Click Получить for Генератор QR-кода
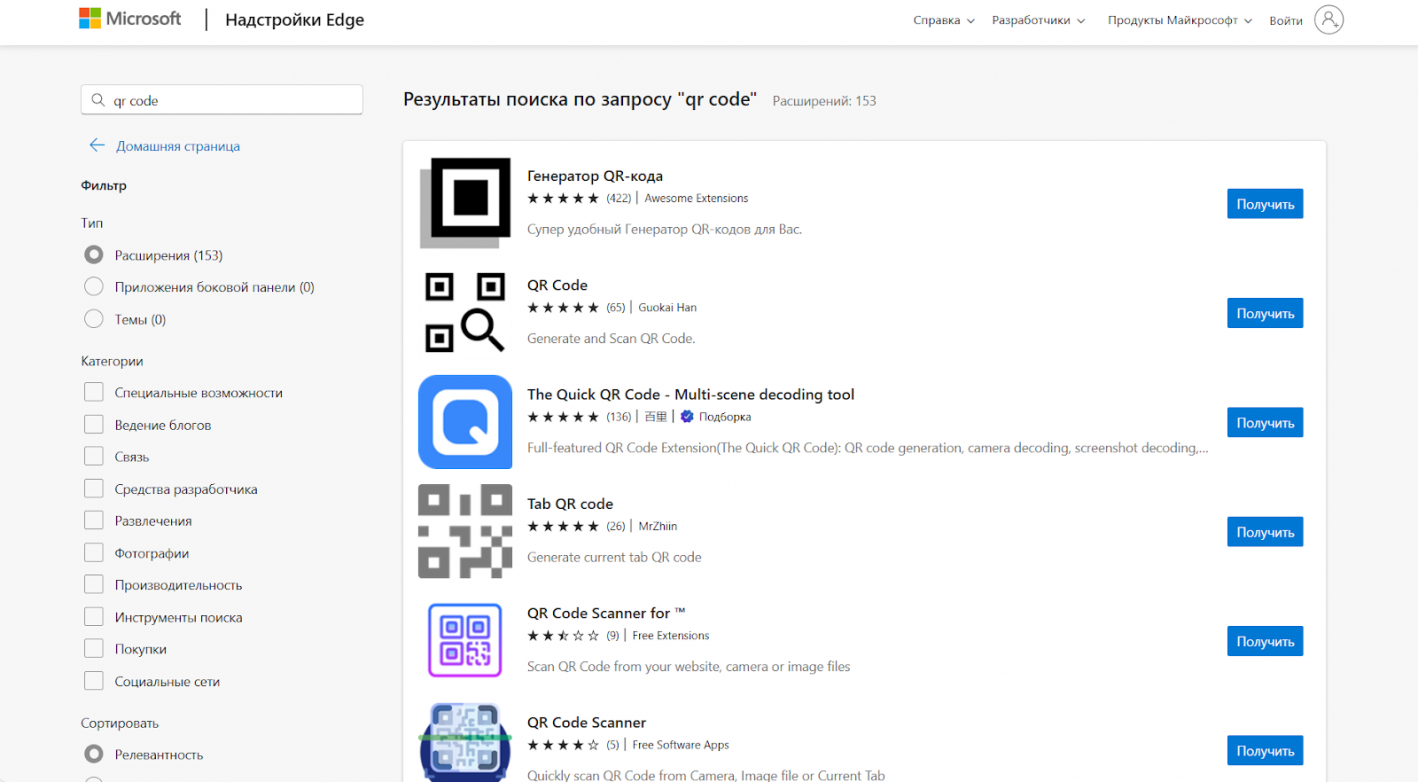 (1265, 204)
